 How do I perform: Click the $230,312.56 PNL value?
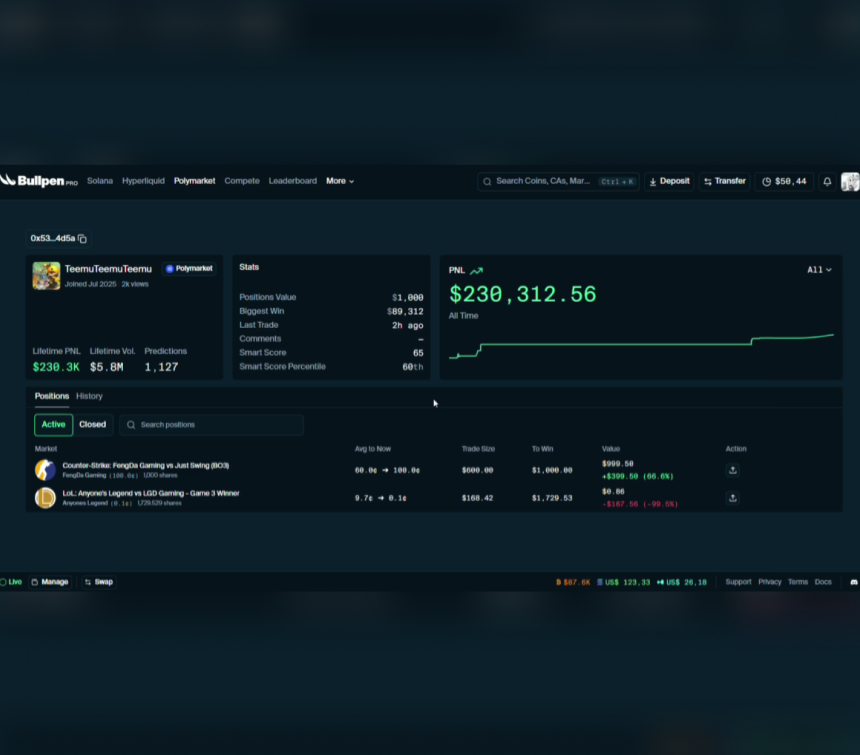click(523, 294)
